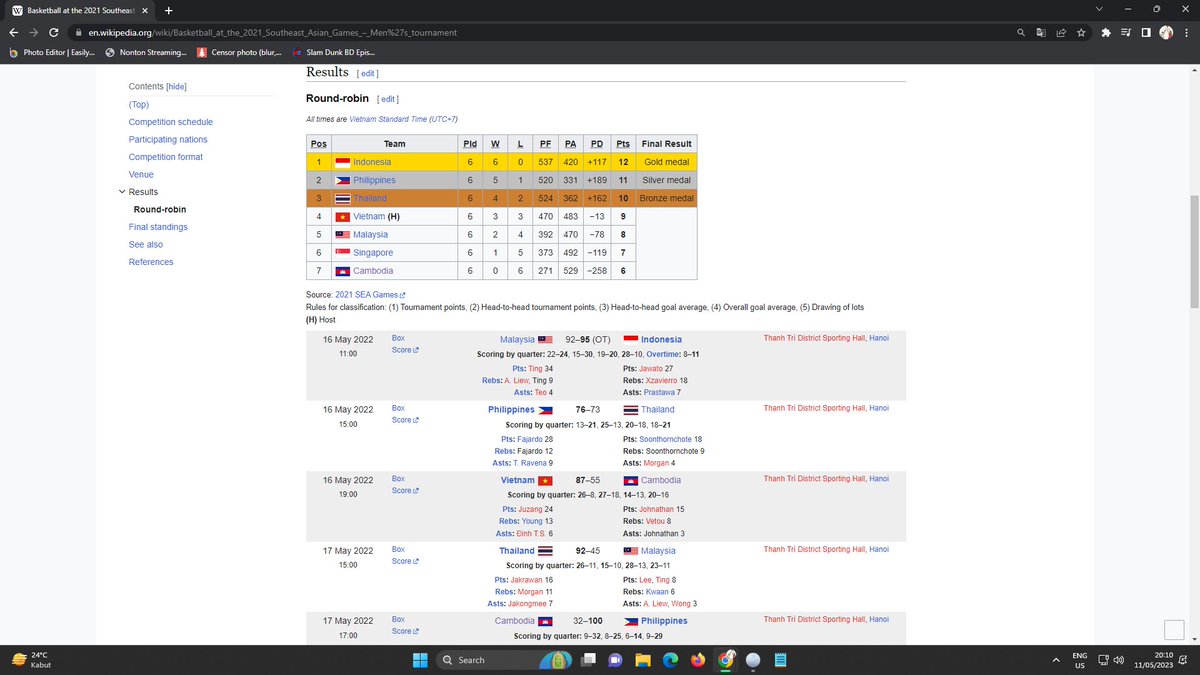Open Microsoft Edge from the taskbar

coord(670,659)
